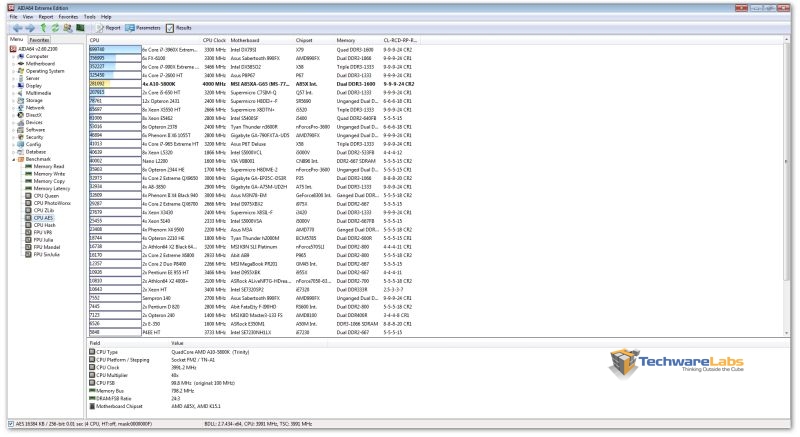Screen dimensions: 800x437
Task: Switch to the Favorites tab in sidebar
Action: (39, 40)
